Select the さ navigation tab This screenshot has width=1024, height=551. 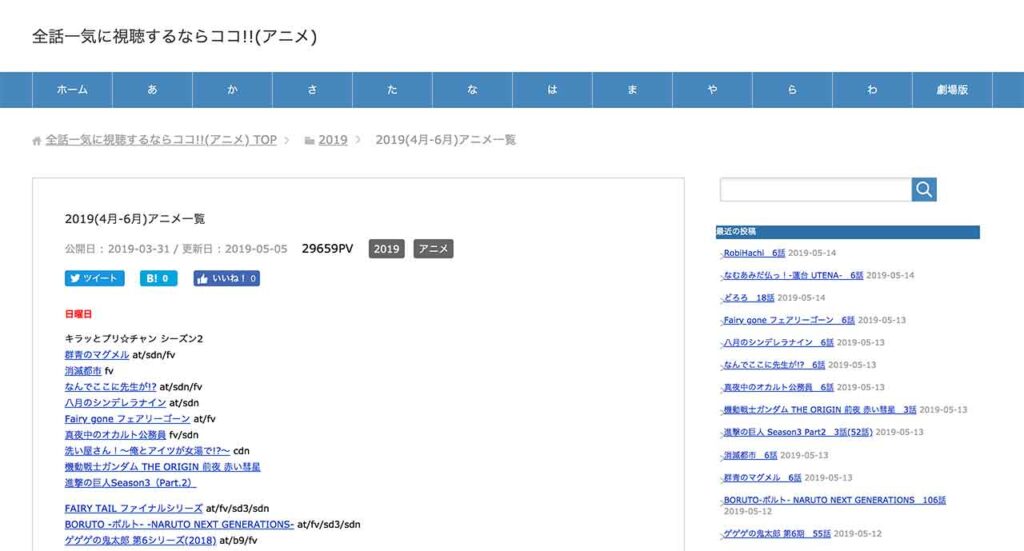tap(312, 90)
